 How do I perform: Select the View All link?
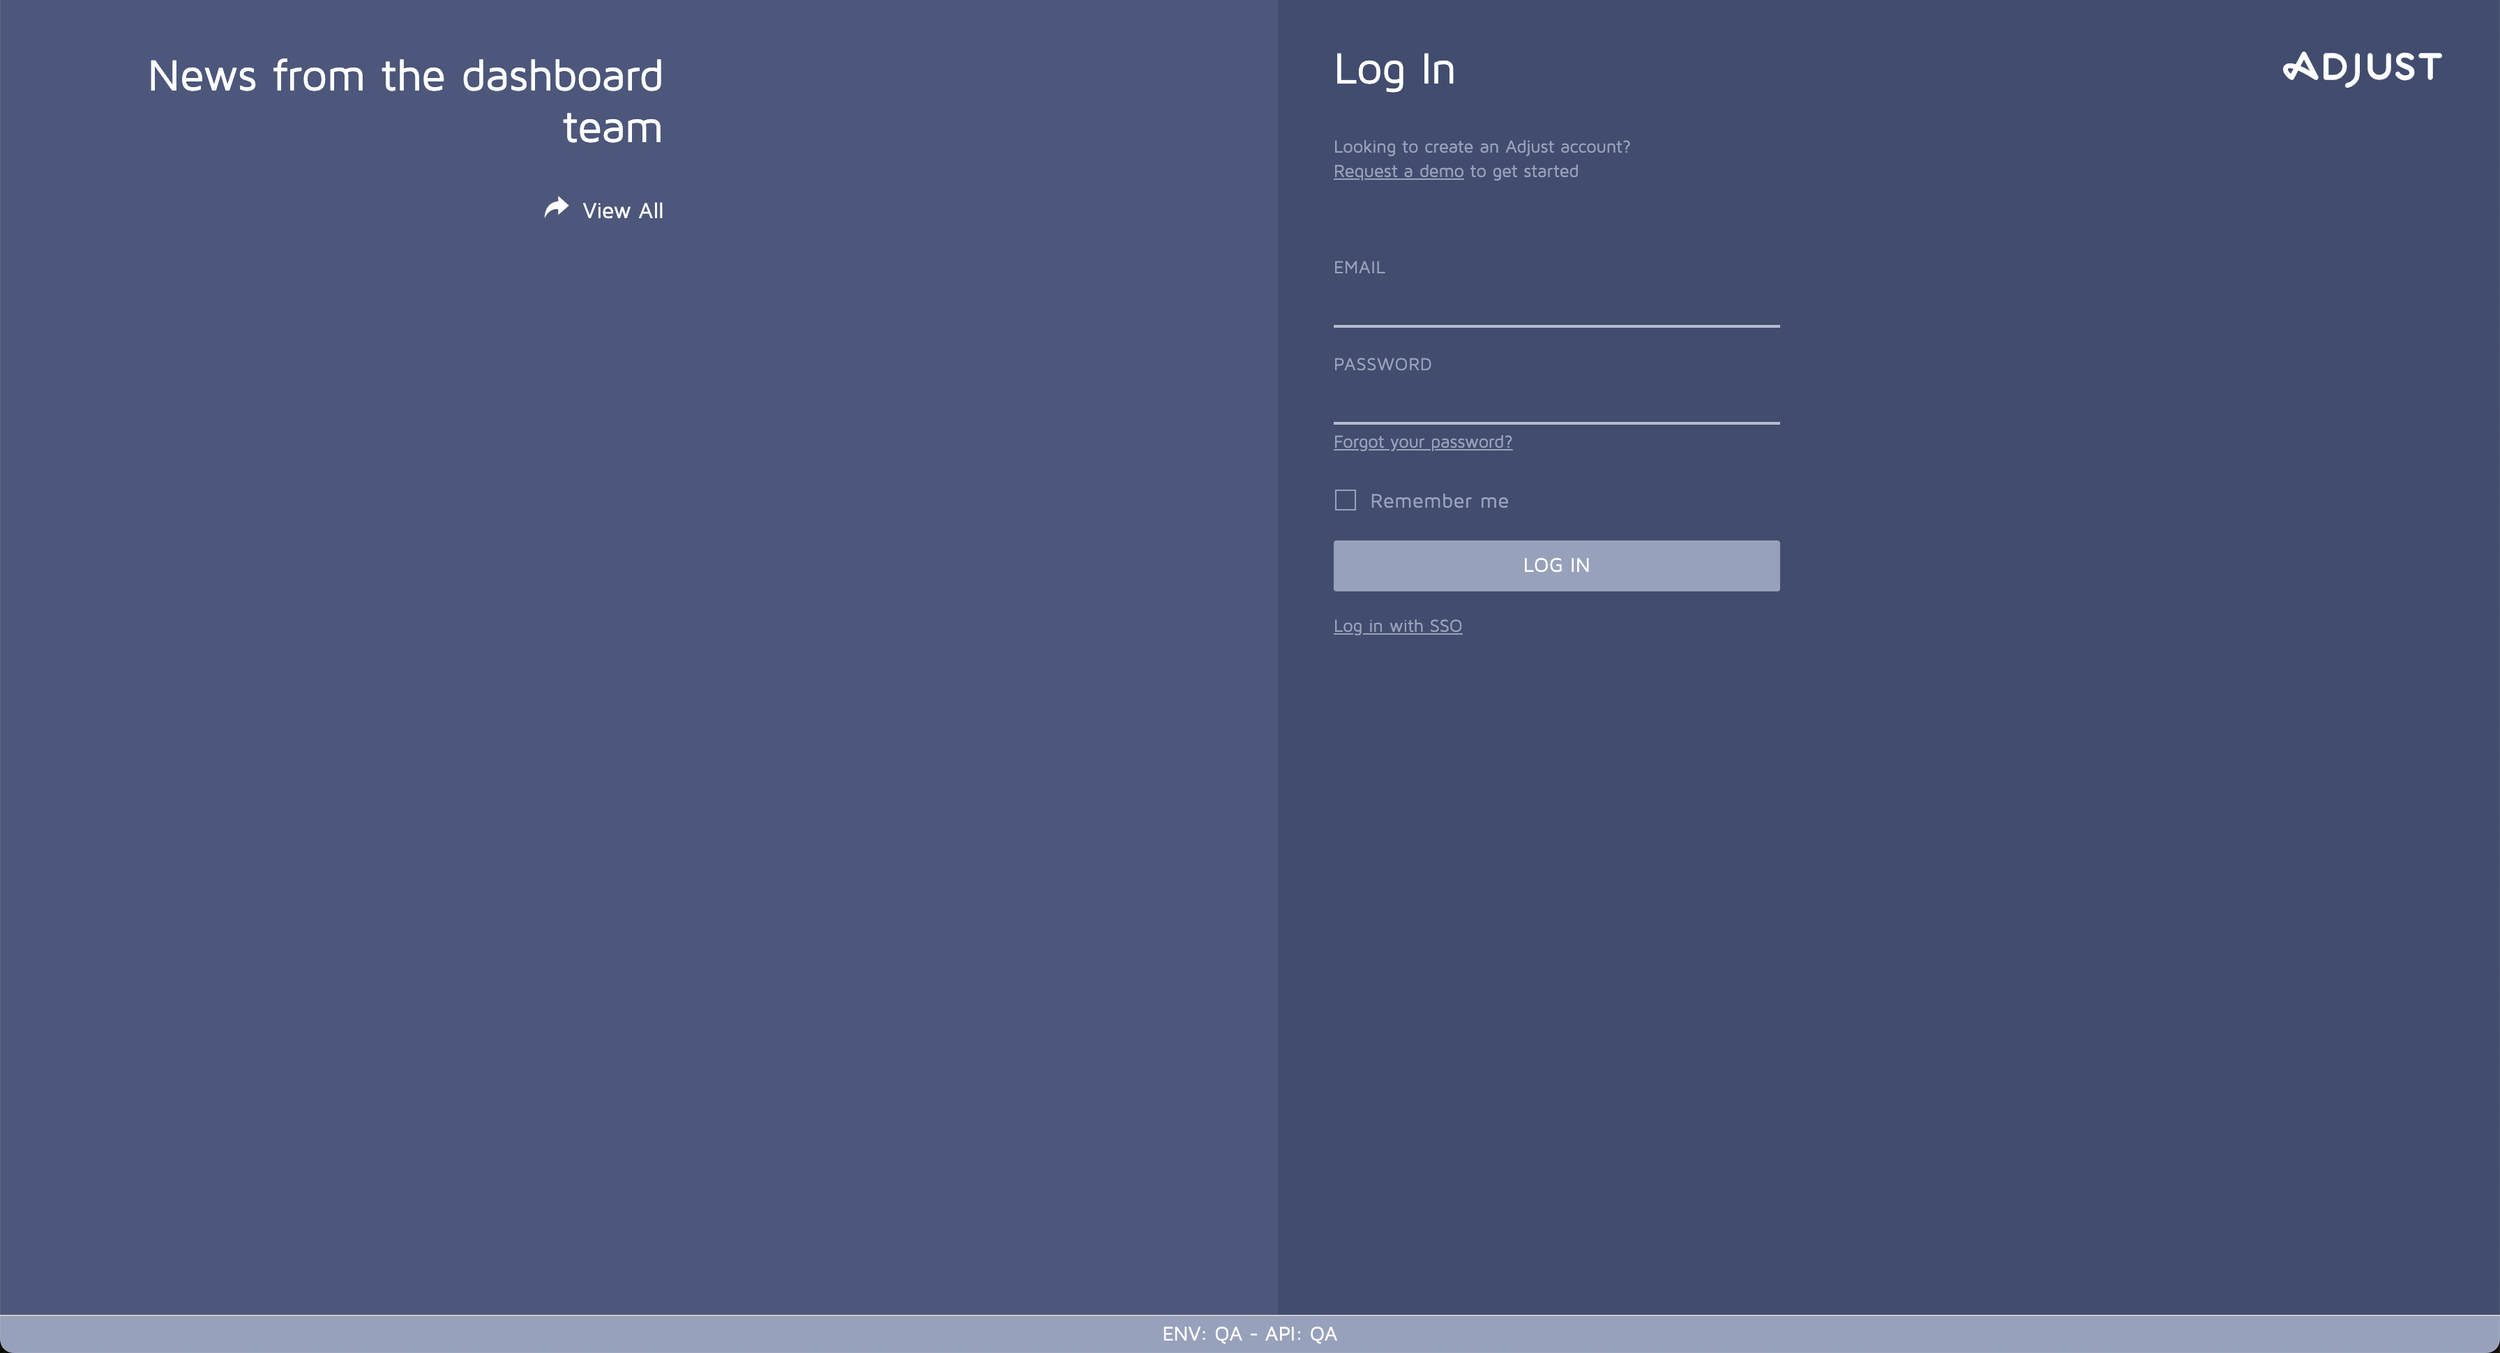coord(621,210)
